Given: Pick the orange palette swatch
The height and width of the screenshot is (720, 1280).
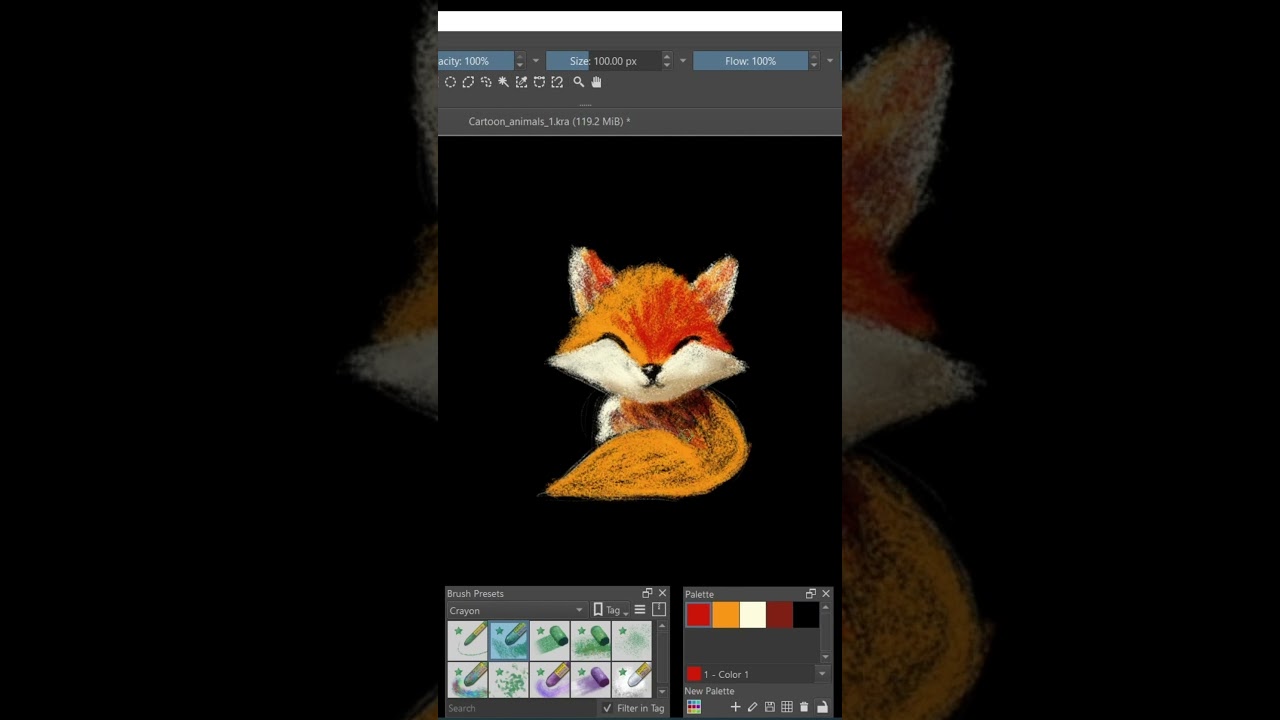Looking at the screenshot, I should (x=725, y=615).
